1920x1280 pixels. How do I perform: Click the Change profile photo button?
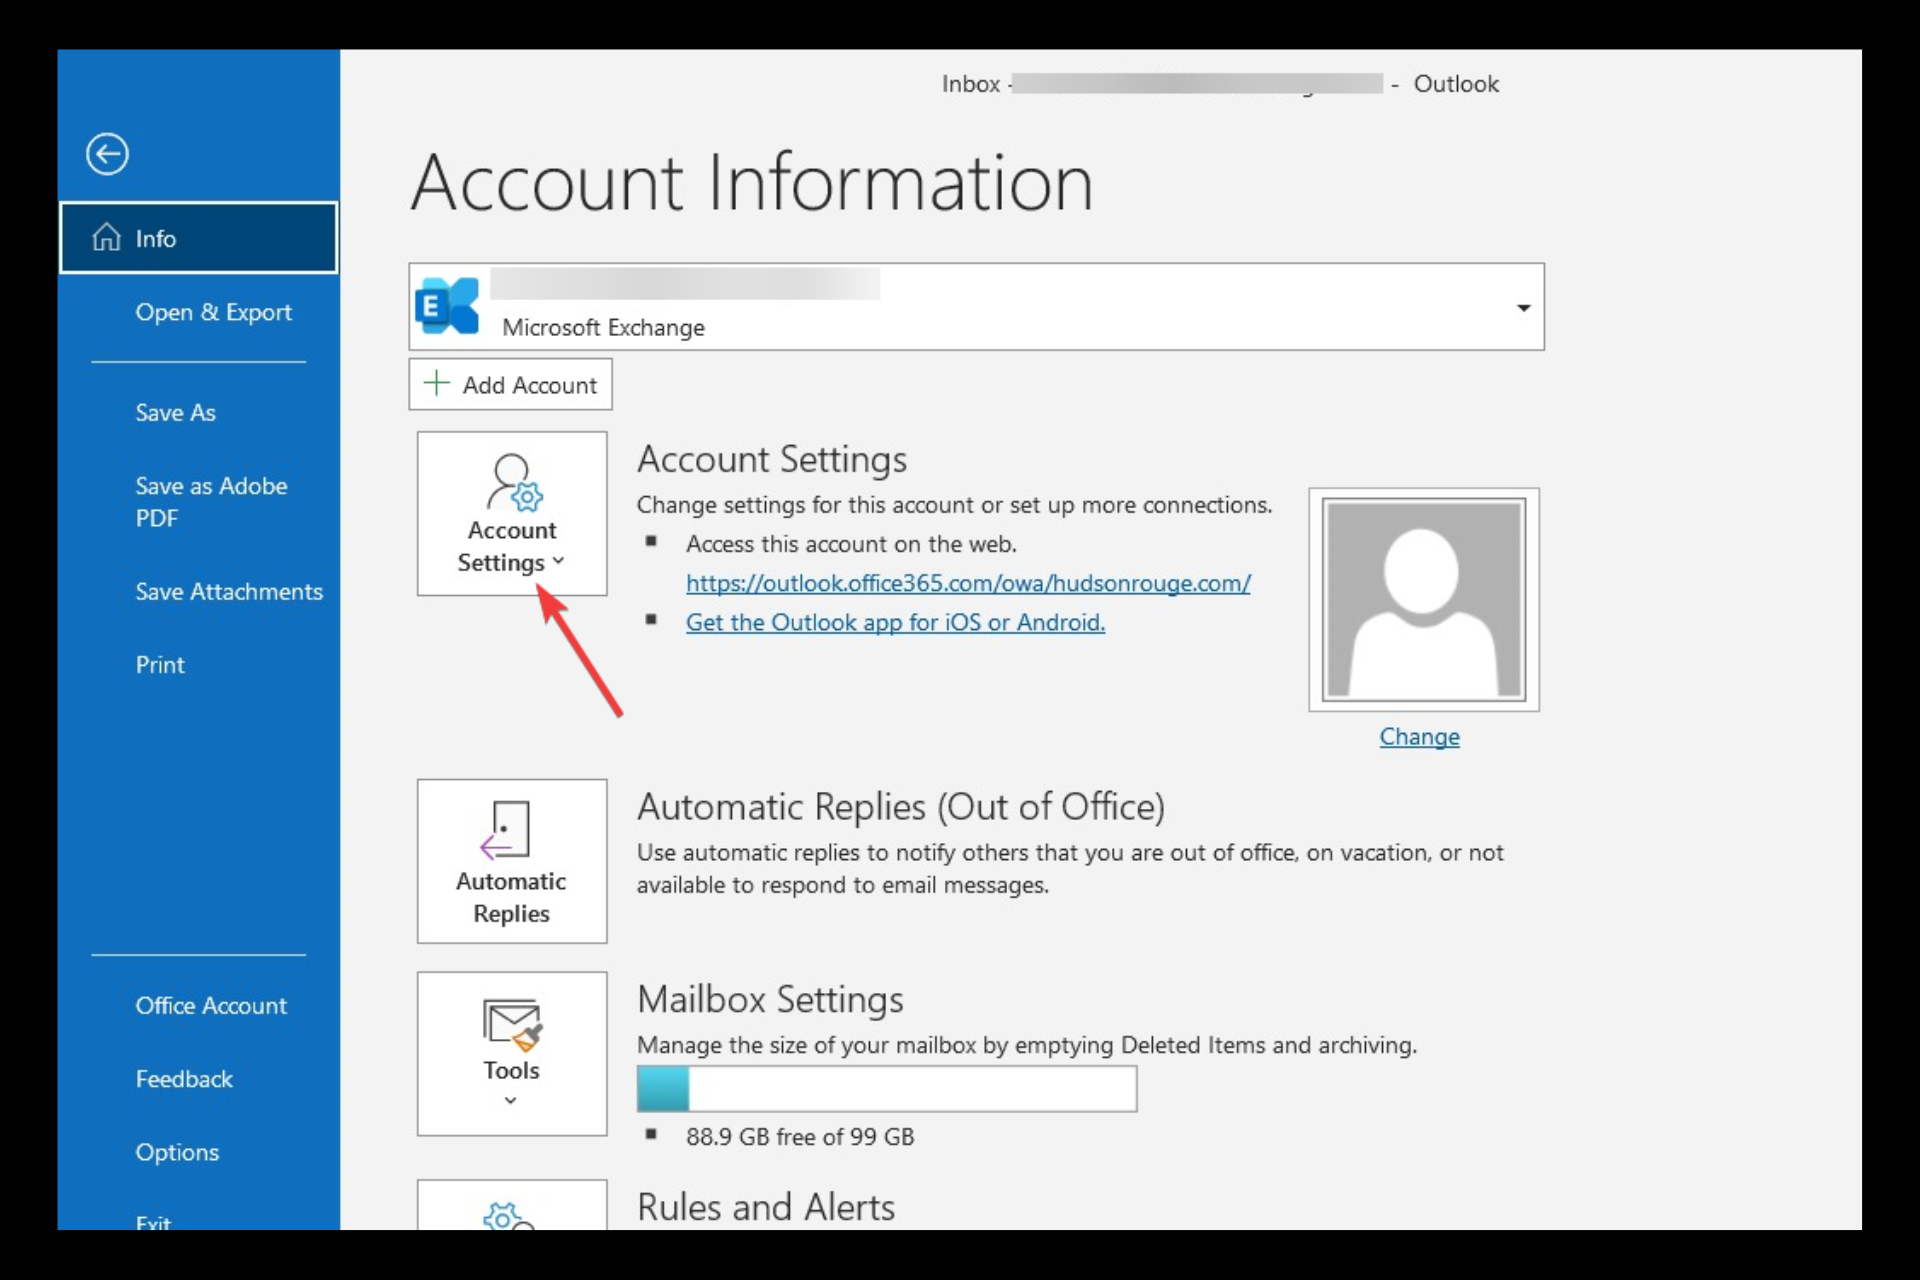[x=1419, y=734]
